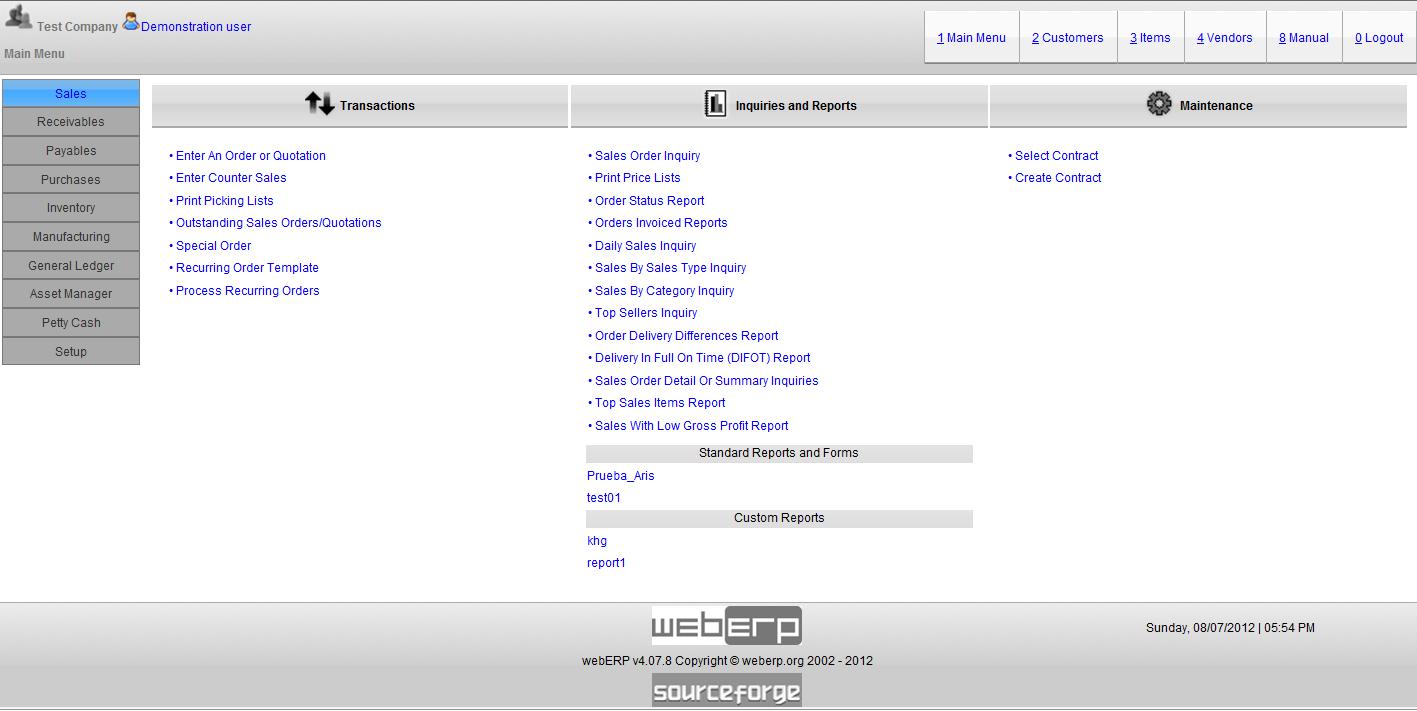Click the SourceForge logo at the bottom
The width and height of the screenshot is (1417, 711).
(727, 689)
